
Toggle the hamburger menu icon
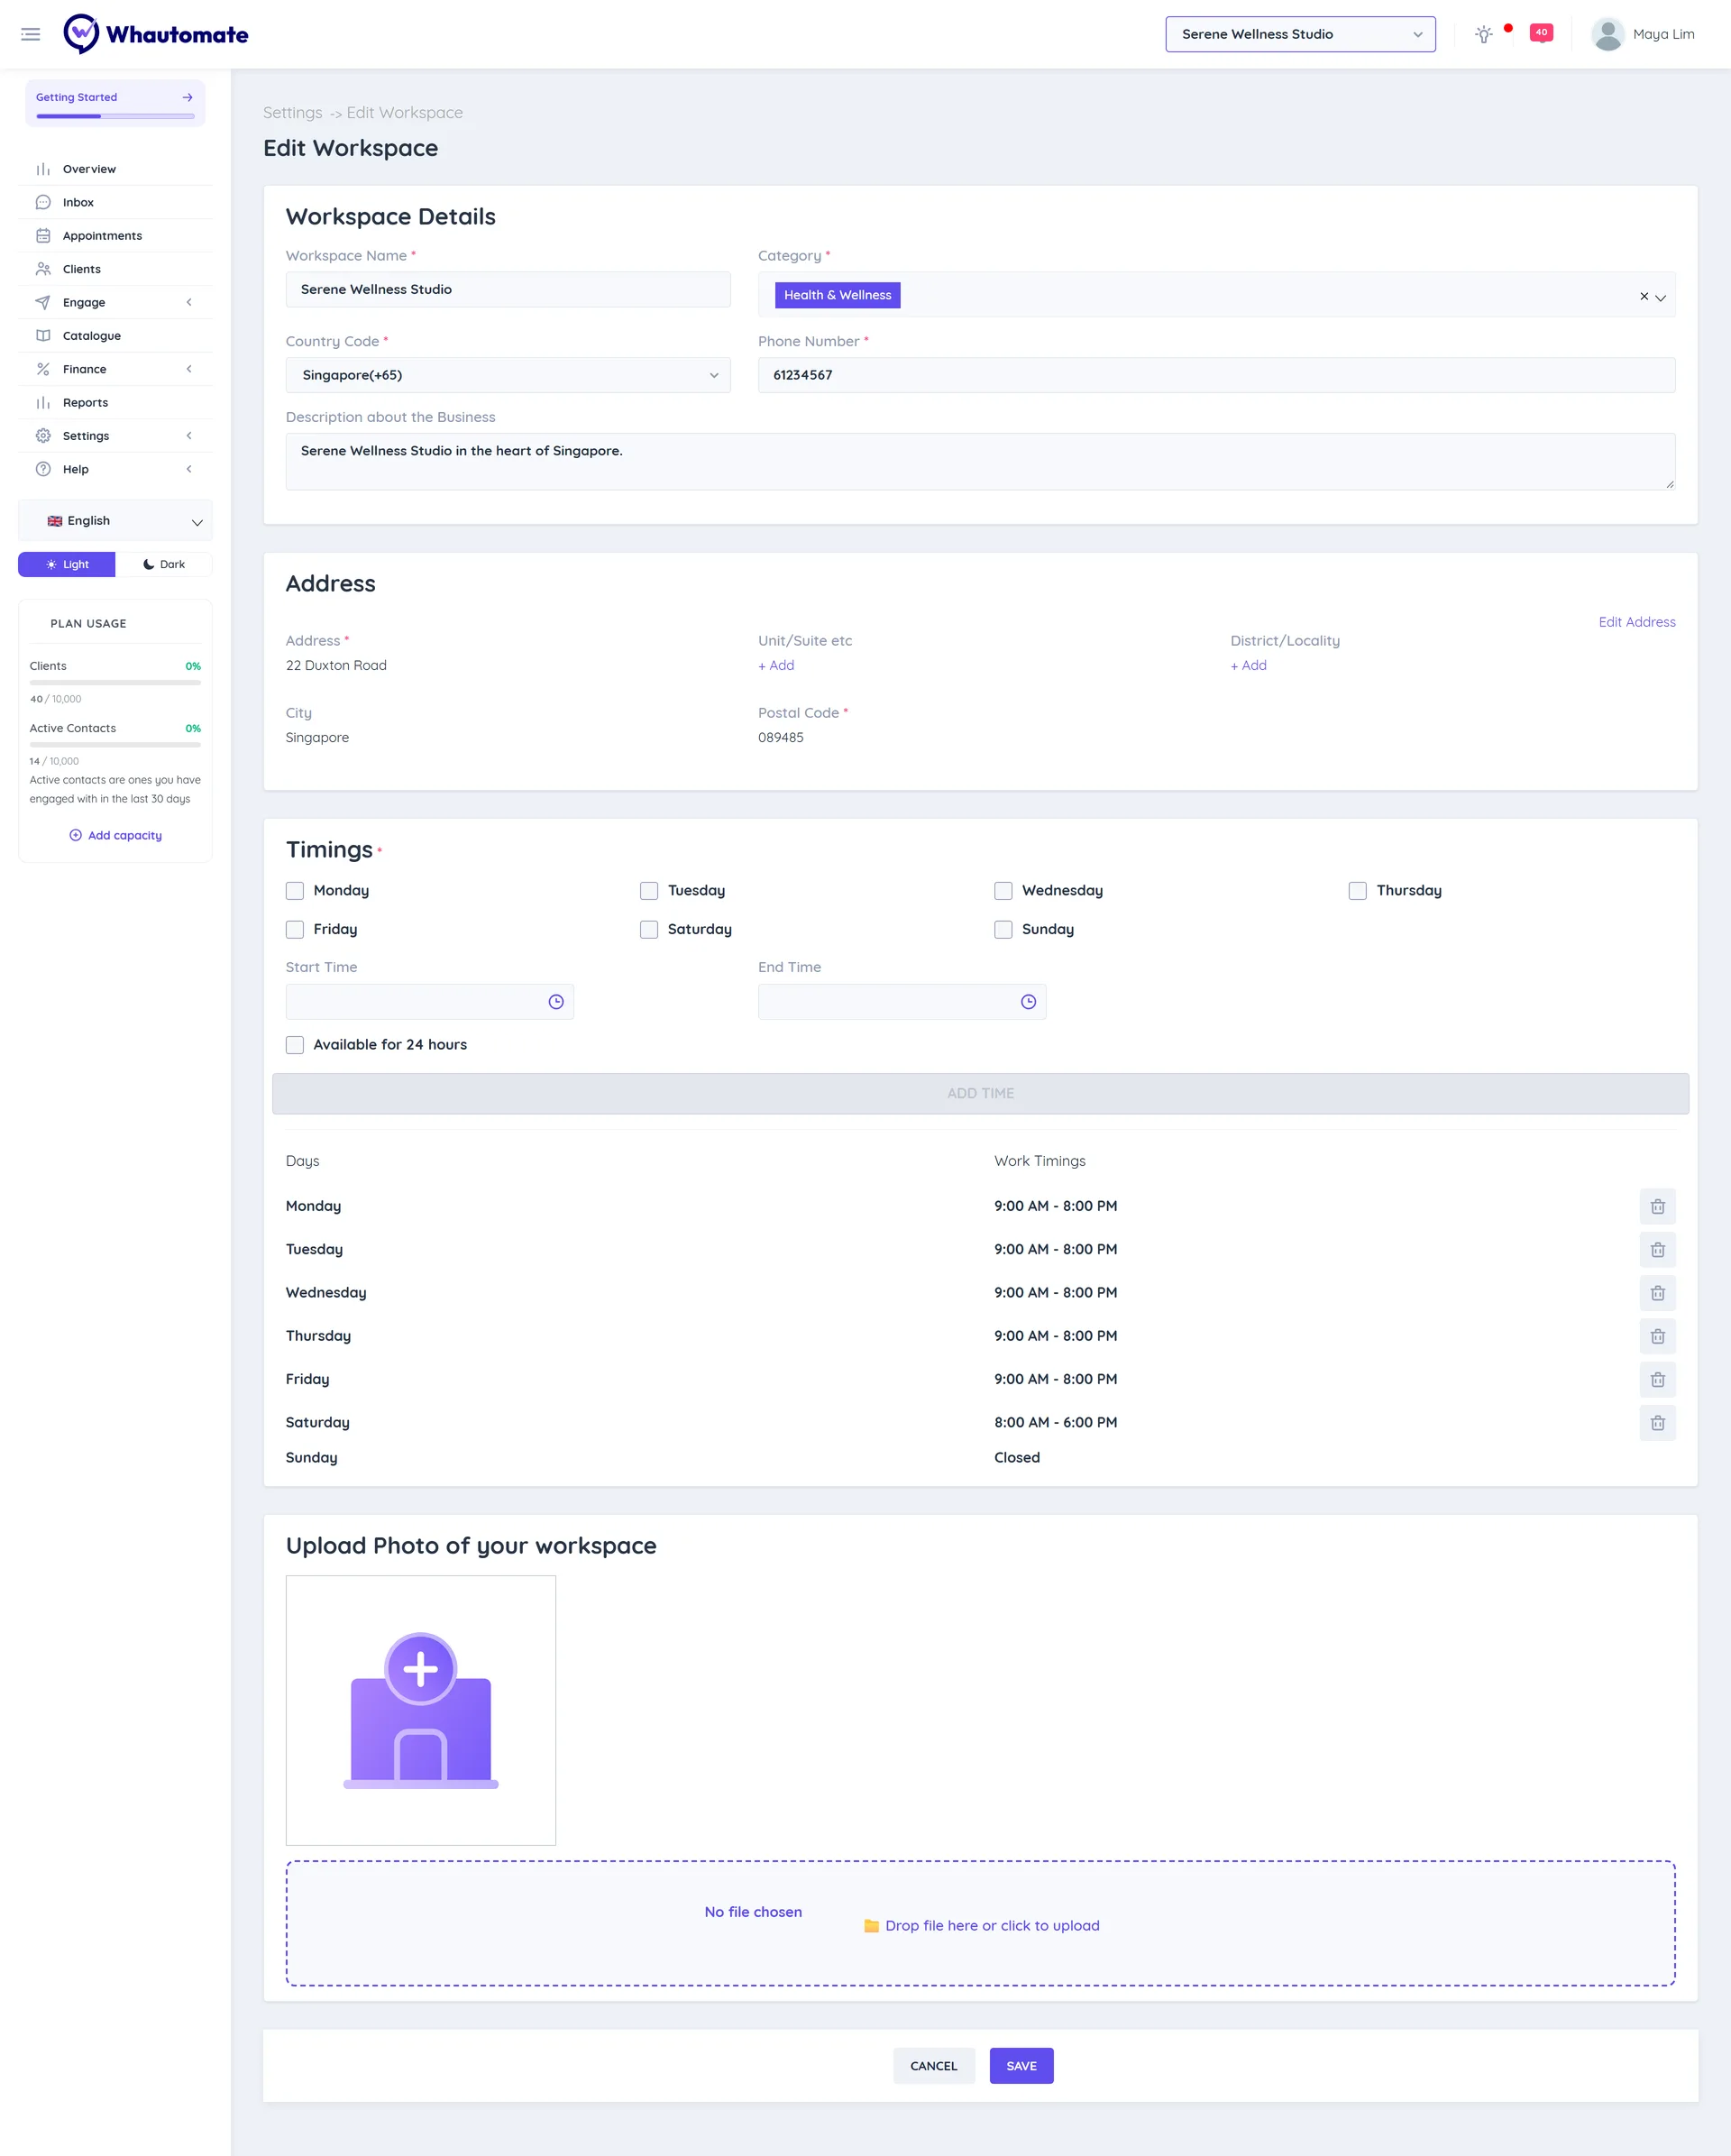pos(31,34)
